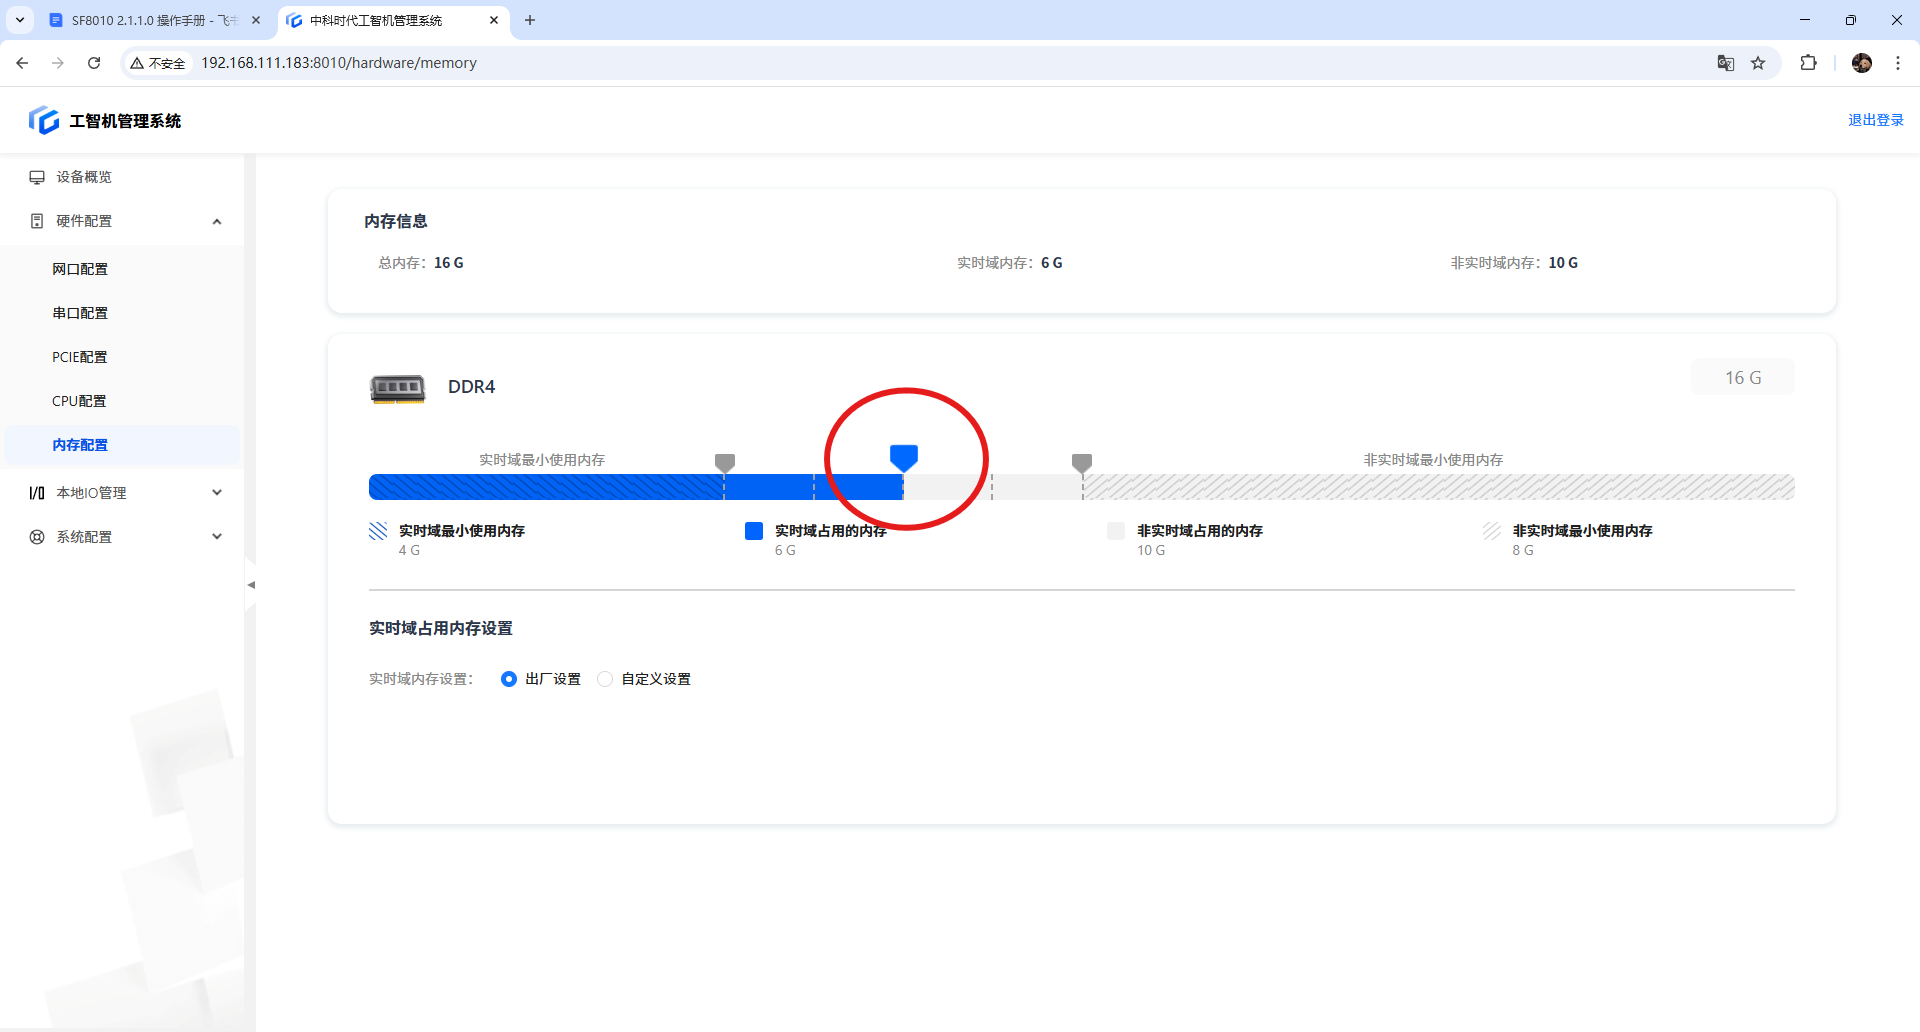Click the DDR4 memory module icon
This screenshot has width=1920, height=1032.
point(397,388)
